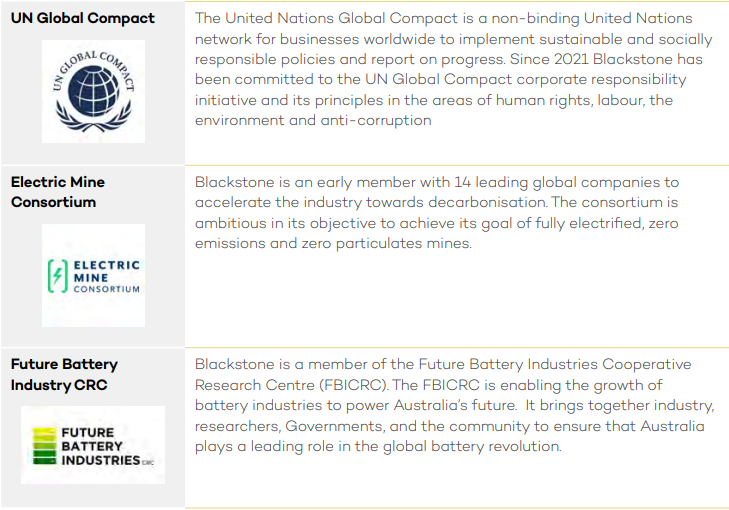Select the 'Future Battery Industry CRC' heading

64,374
